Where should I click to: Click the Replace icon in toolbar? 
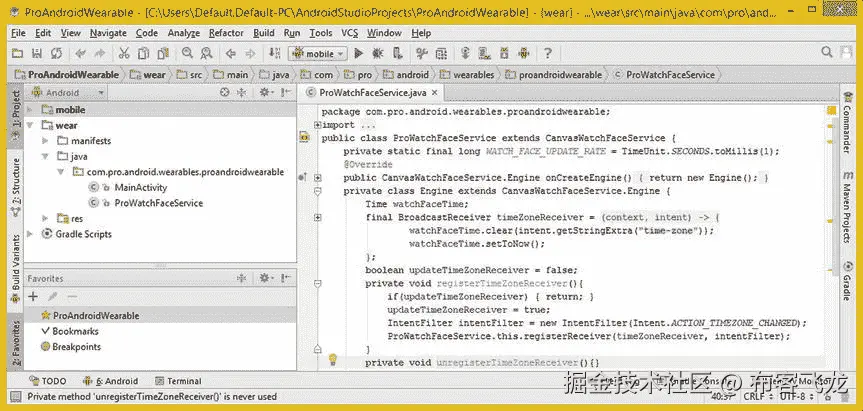click(206, 53)
